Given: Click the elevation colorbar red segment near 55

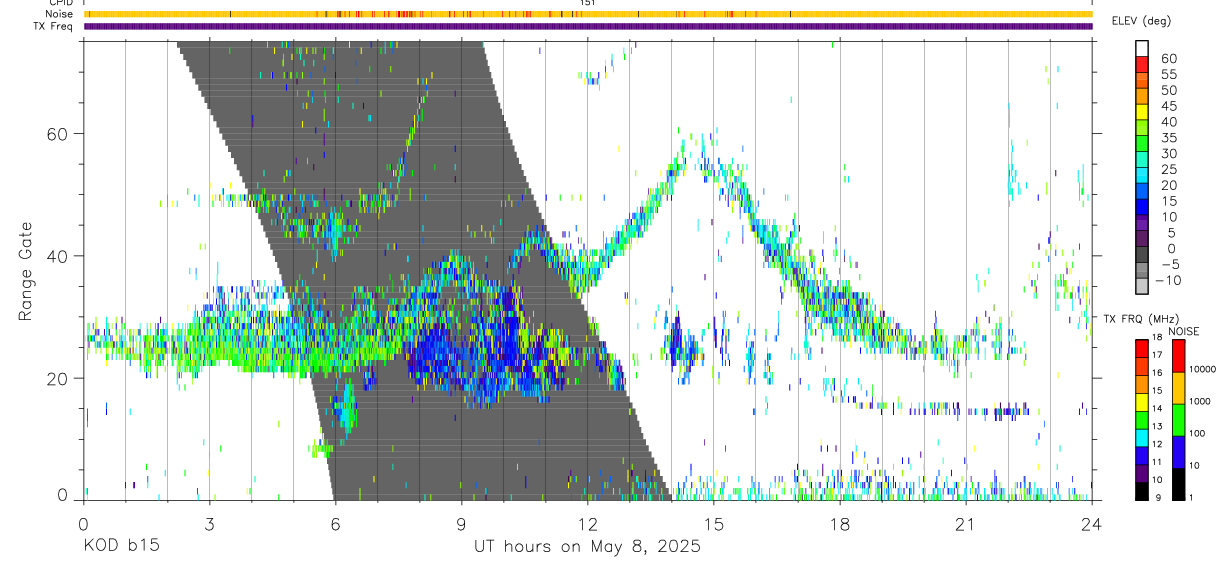Looking at the screenshot, I should [1142, 65].
